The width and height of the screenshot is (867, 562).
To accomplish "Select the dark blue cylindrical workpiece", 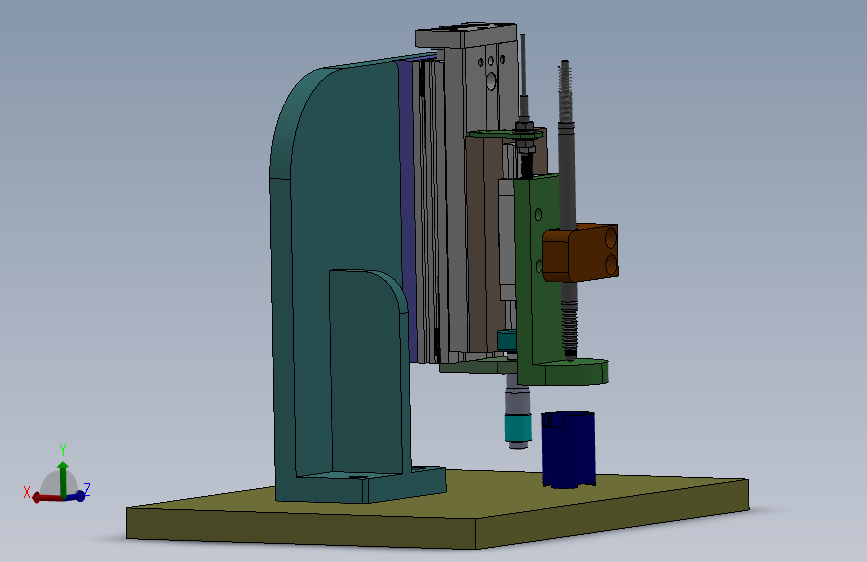I will tap(568, 449).
